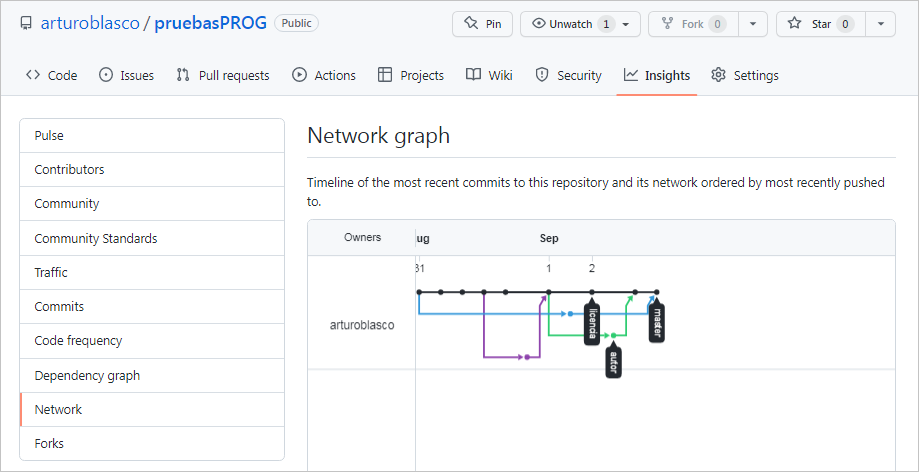The width and height of the screenshot is (919, 472).
Task: Pin the repository with the Pin button
Action: click(482, 24)
